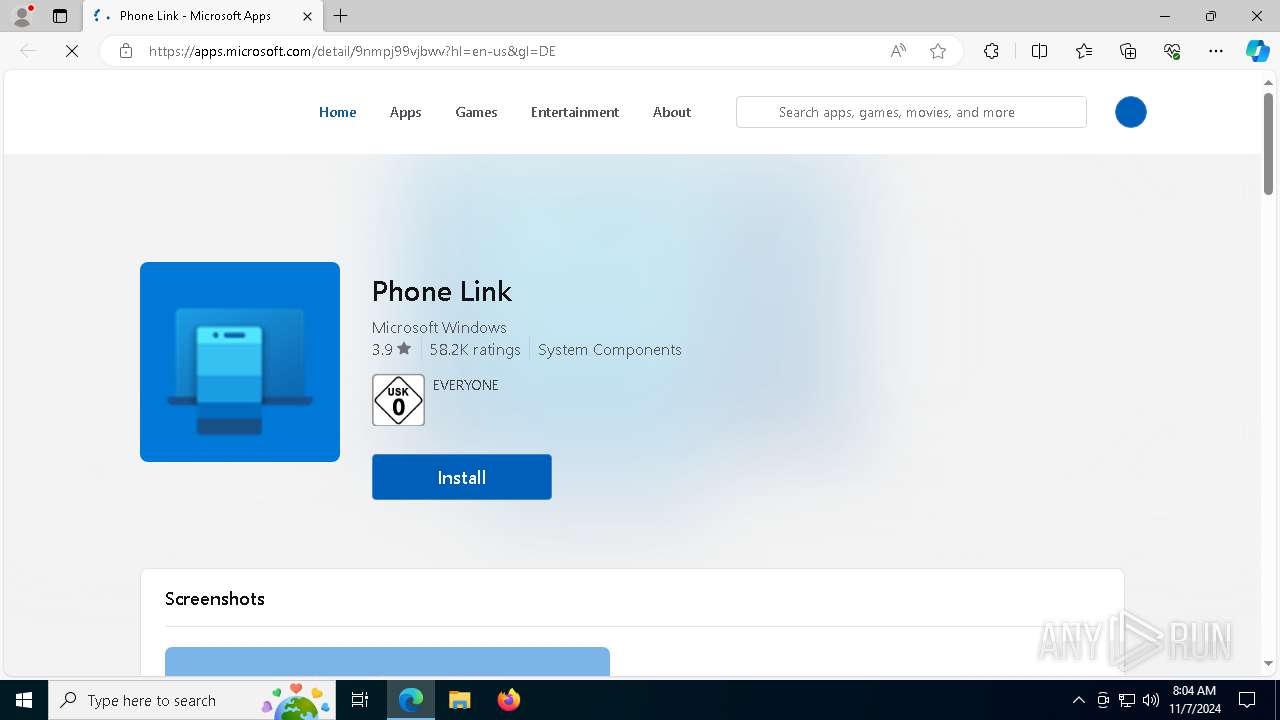Click the EVERYONE rating label
The image size is (1280, 720).
[x=466, y=385]
